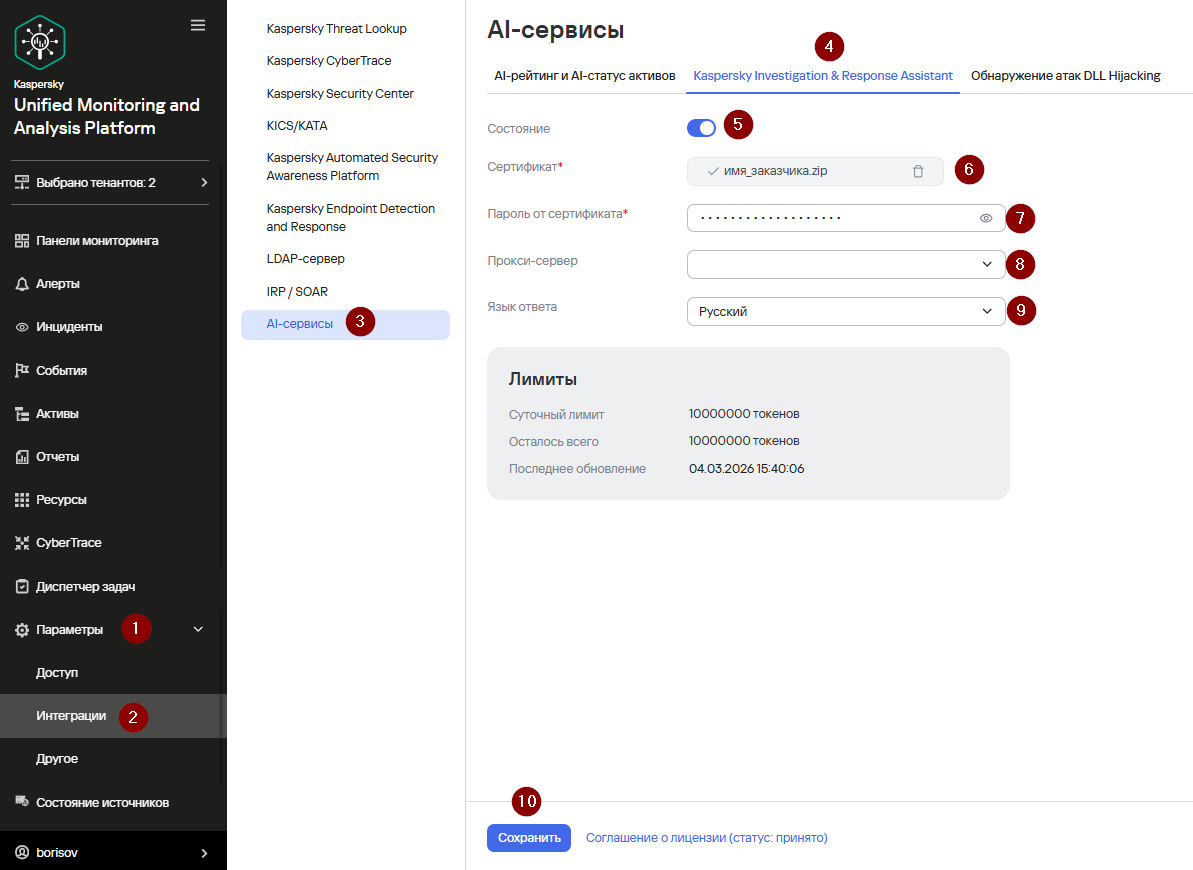1193x870 pixels.
Task: Collapse sidebar with hamburger menu icon
Action: pyautogui.click(x=198, y=26)
